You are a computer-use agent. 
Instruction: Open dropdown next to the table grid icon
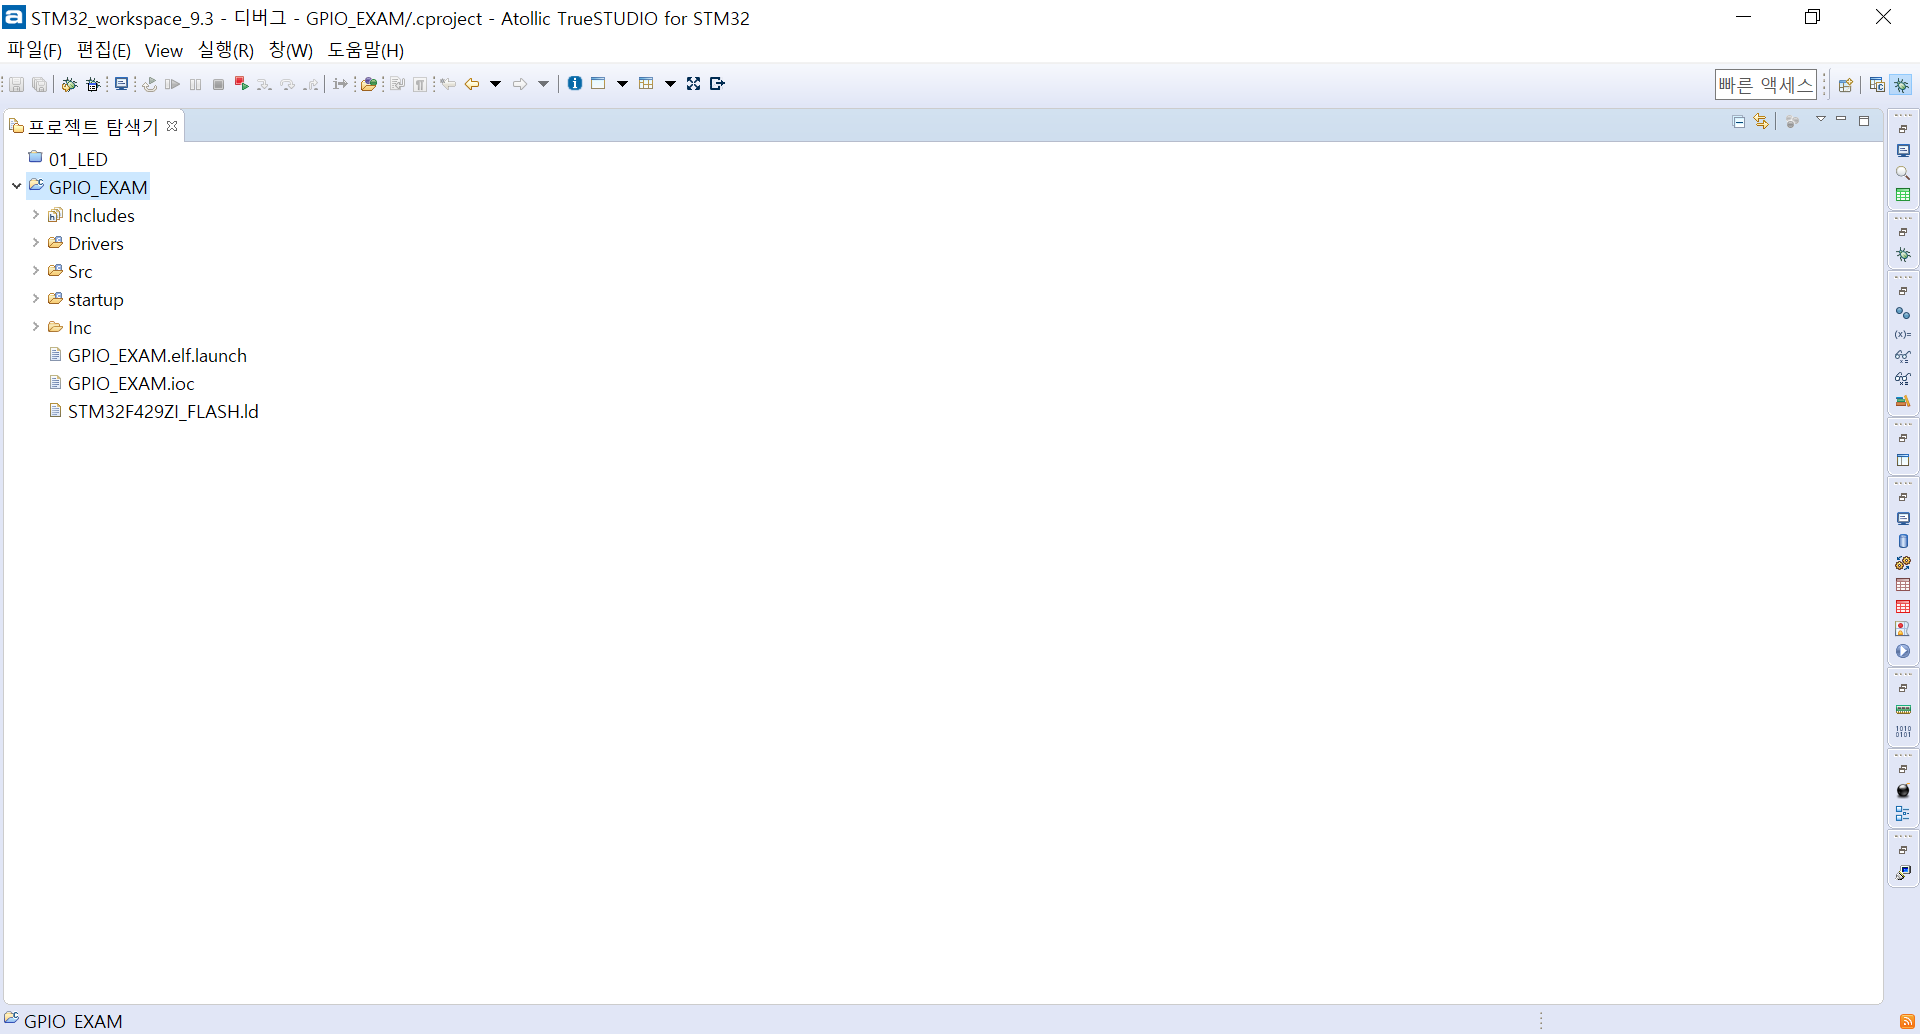pos(670,84)
